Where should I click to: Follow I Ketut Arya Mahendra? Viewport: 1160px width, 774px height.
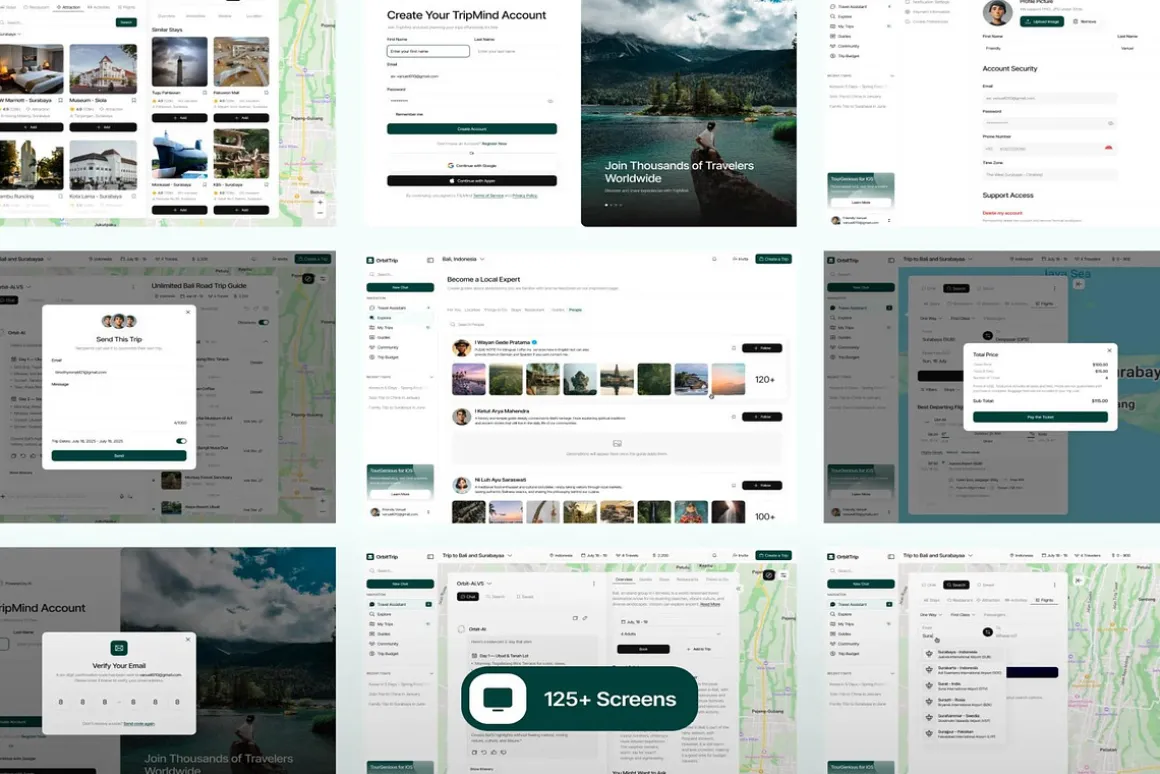tap(762, 417)
